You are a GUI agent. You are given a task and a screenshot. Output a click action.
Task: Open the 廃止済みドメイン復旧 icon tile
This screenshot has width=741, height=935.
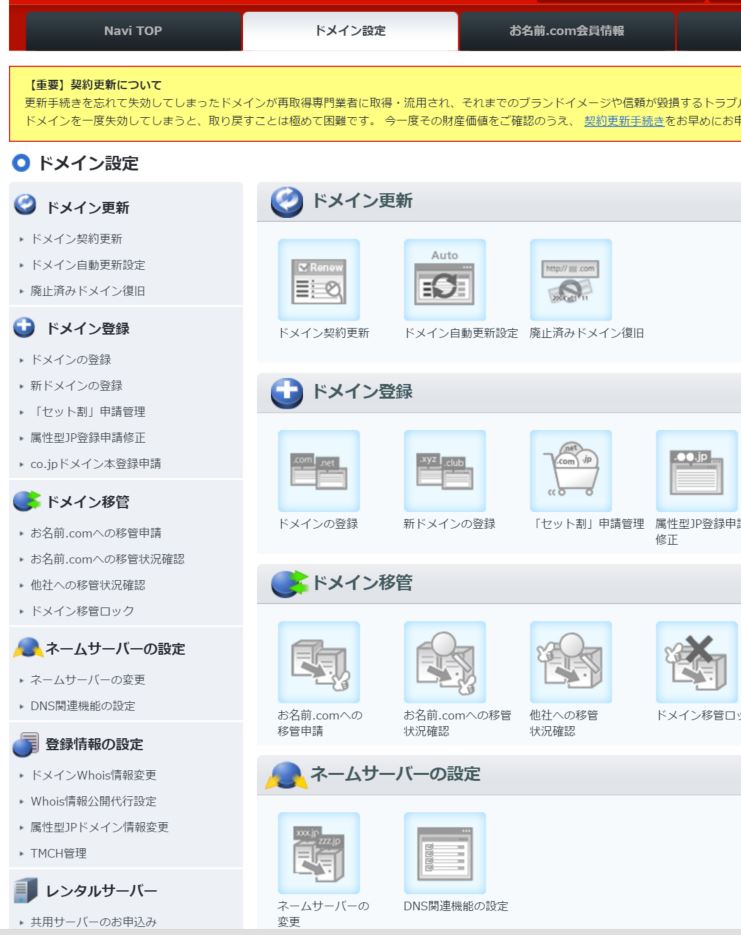571,280
